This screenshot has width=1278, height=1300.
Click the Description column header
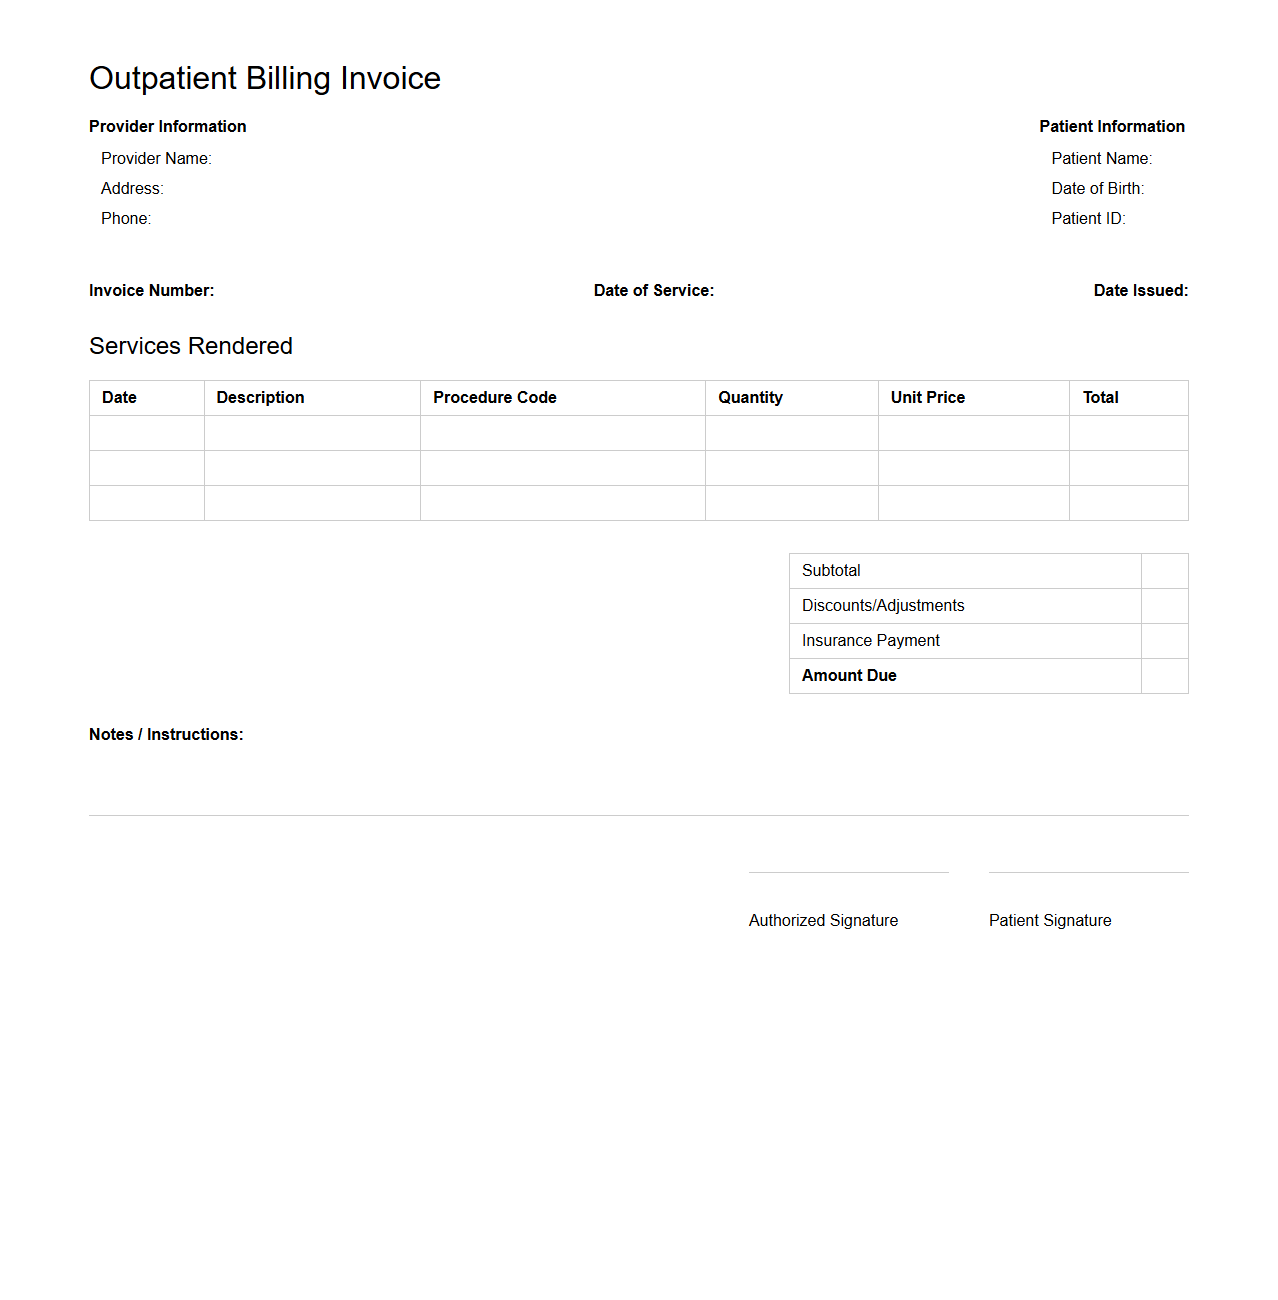pyautogui.click(x=260, y=398)
